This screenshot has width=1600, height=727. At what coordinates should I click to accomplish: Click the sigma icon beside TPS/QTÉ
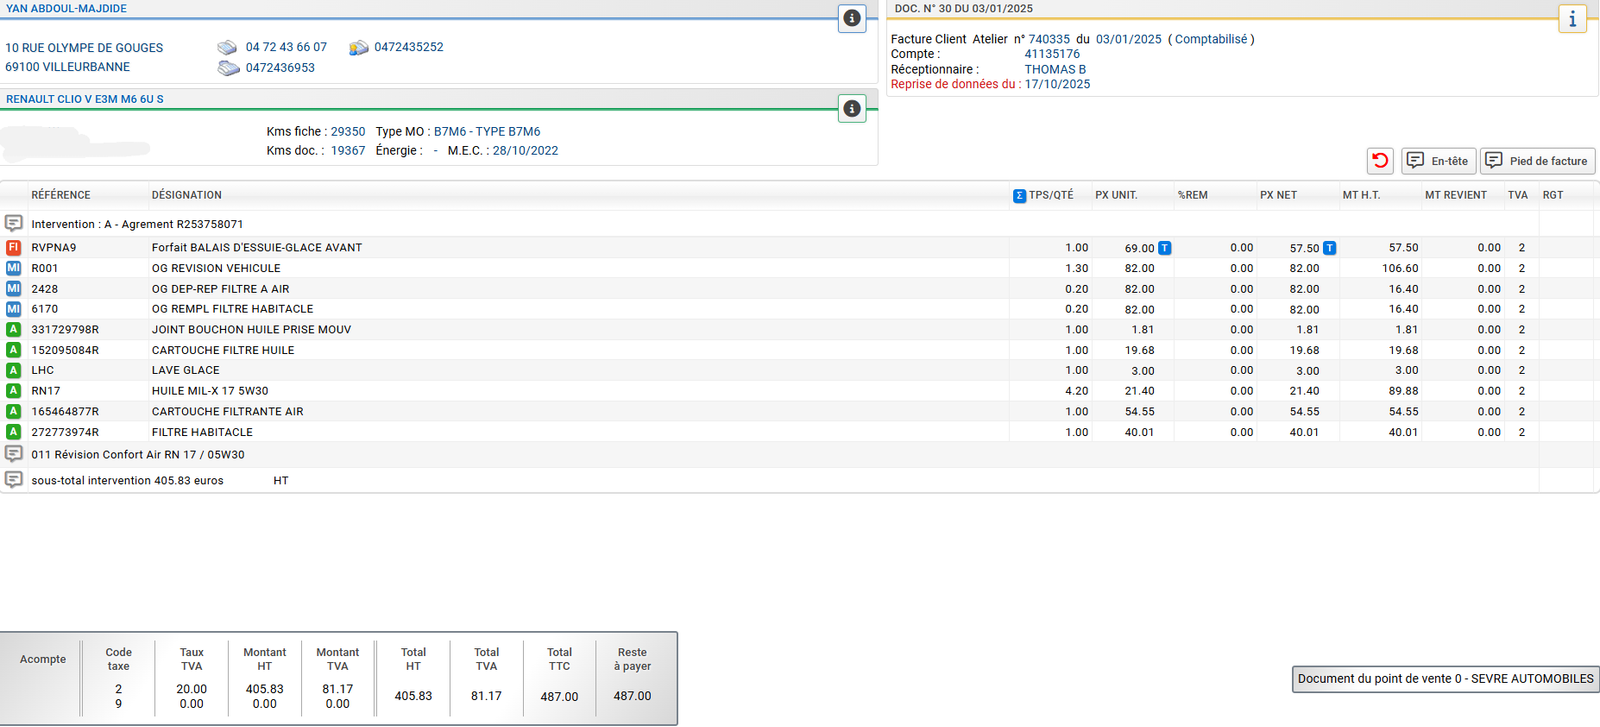click(x=1019, y=196)
